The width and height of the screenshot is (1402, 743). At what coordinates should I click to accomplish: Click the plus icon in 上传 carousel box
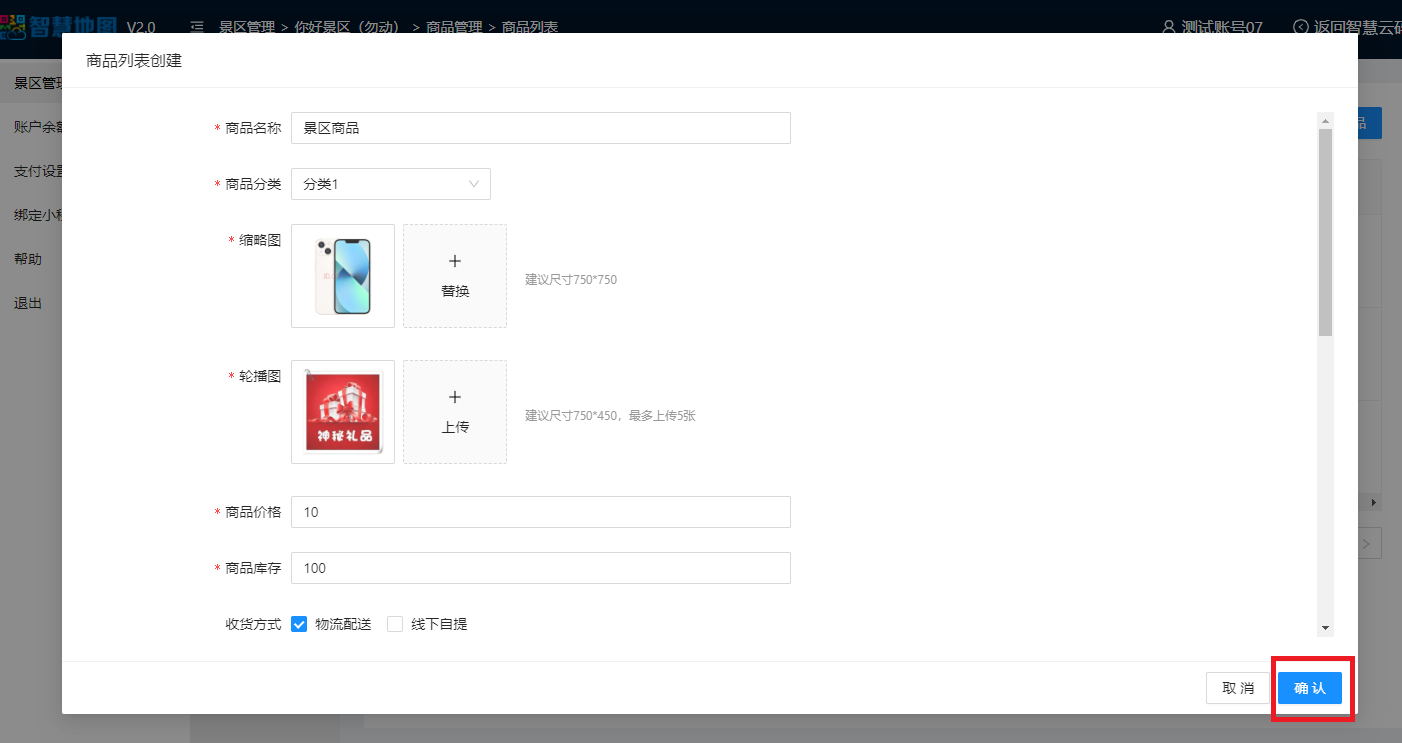point(455,397)
